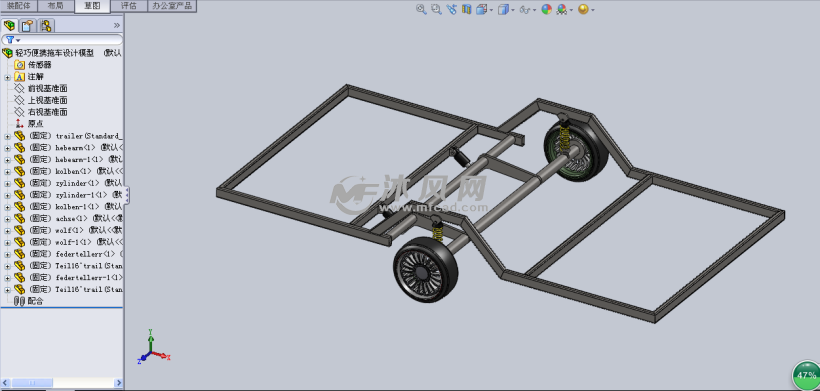
Task: Select the 上视基准面 plane
Action: (48, 100)
